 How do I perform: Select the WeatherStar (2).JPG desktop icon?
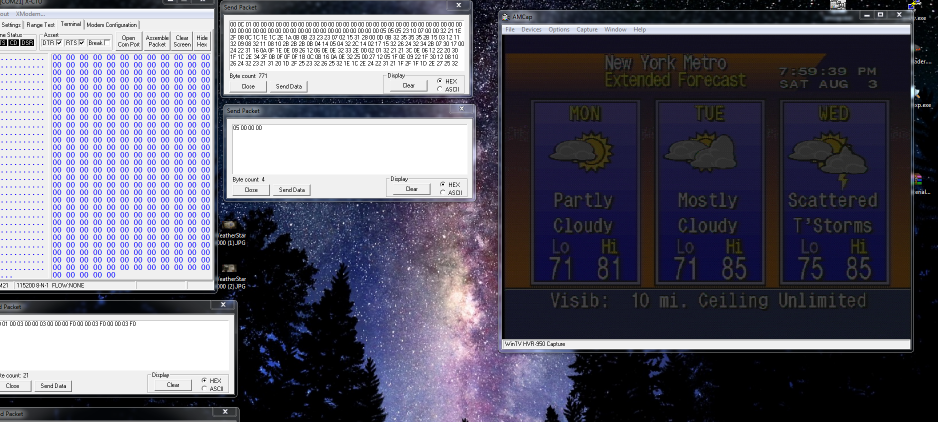click(230, 277)
